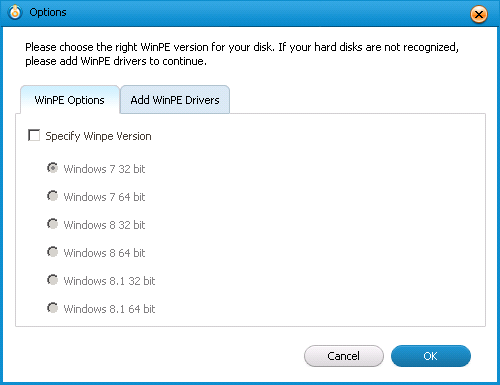Screen dimensions: 500x385
Task: Enable the Specify Winpe Version checkbox
Action: [x=34, y=136]
